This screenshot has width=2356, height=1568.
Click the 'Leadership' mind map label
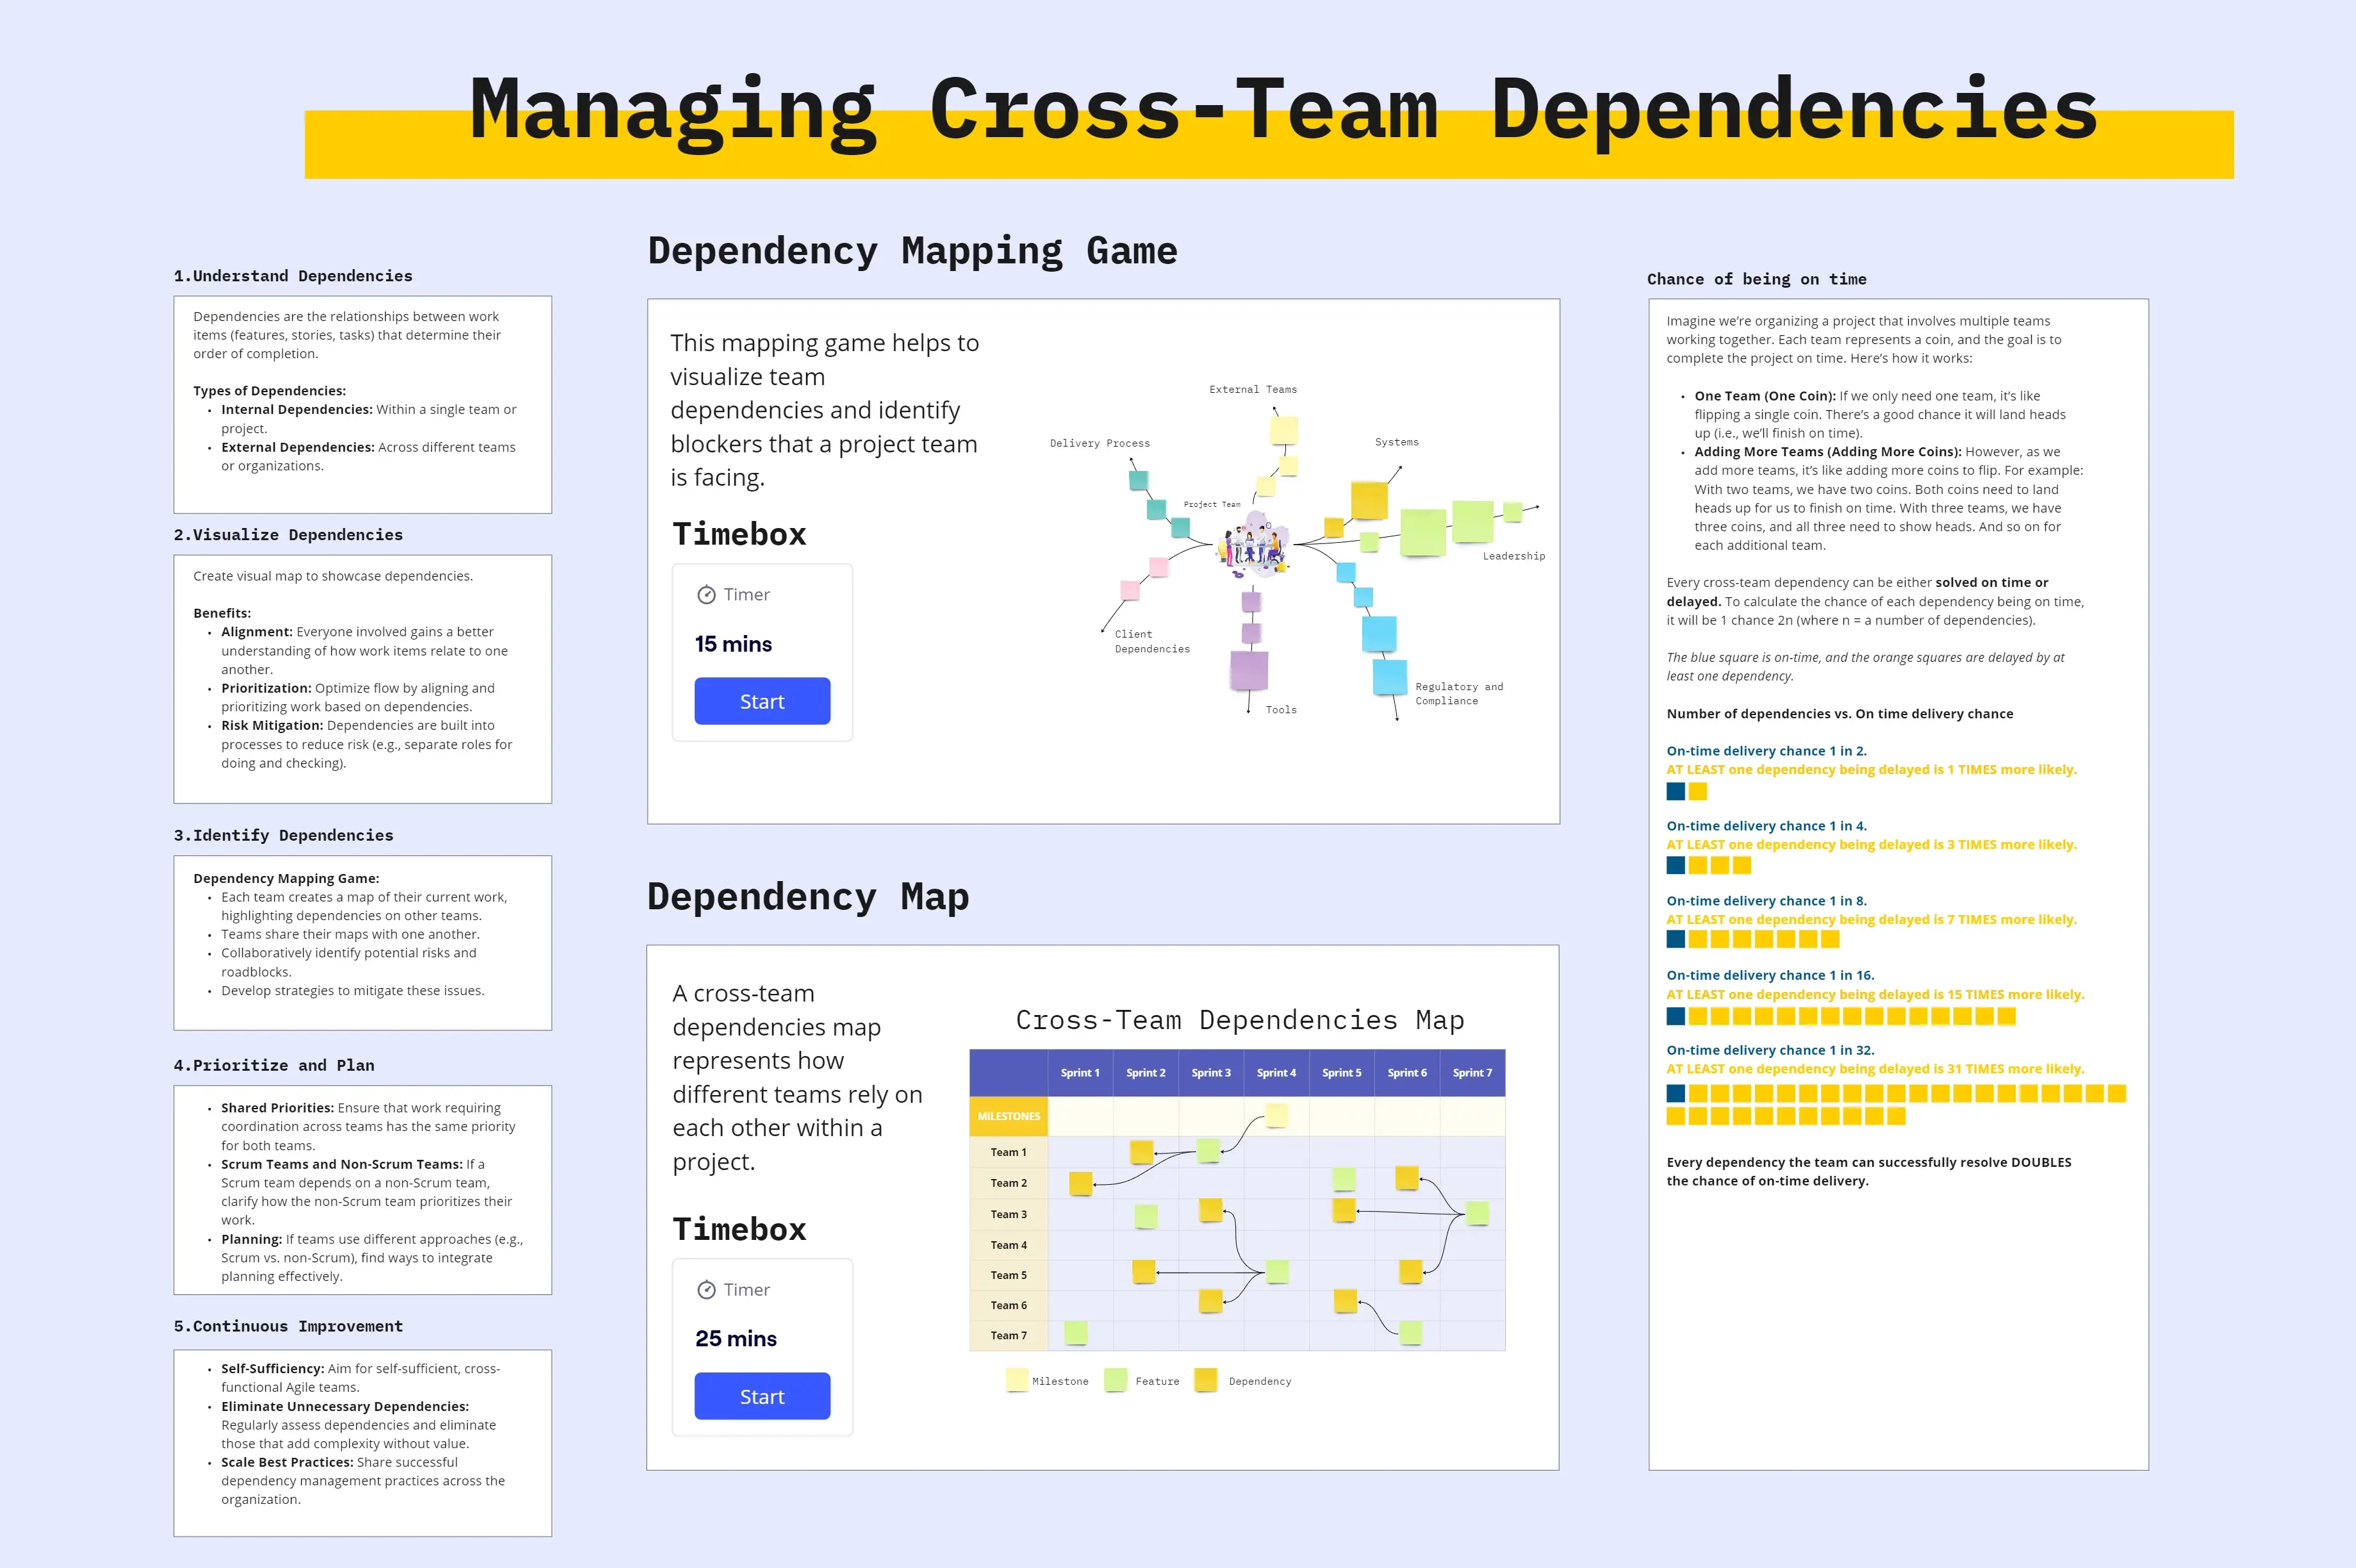(1514, 556)
